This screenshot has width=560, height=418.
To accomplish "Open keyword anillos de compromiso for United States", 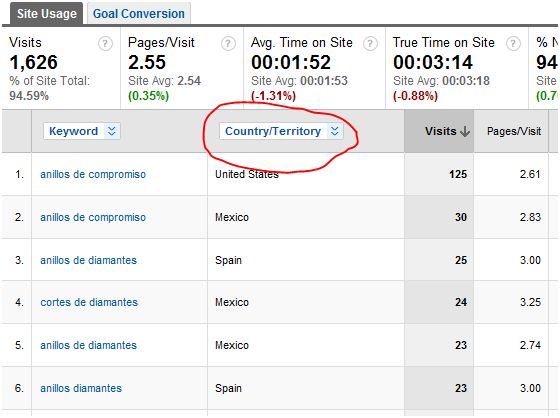I will [x=93, y=174].
